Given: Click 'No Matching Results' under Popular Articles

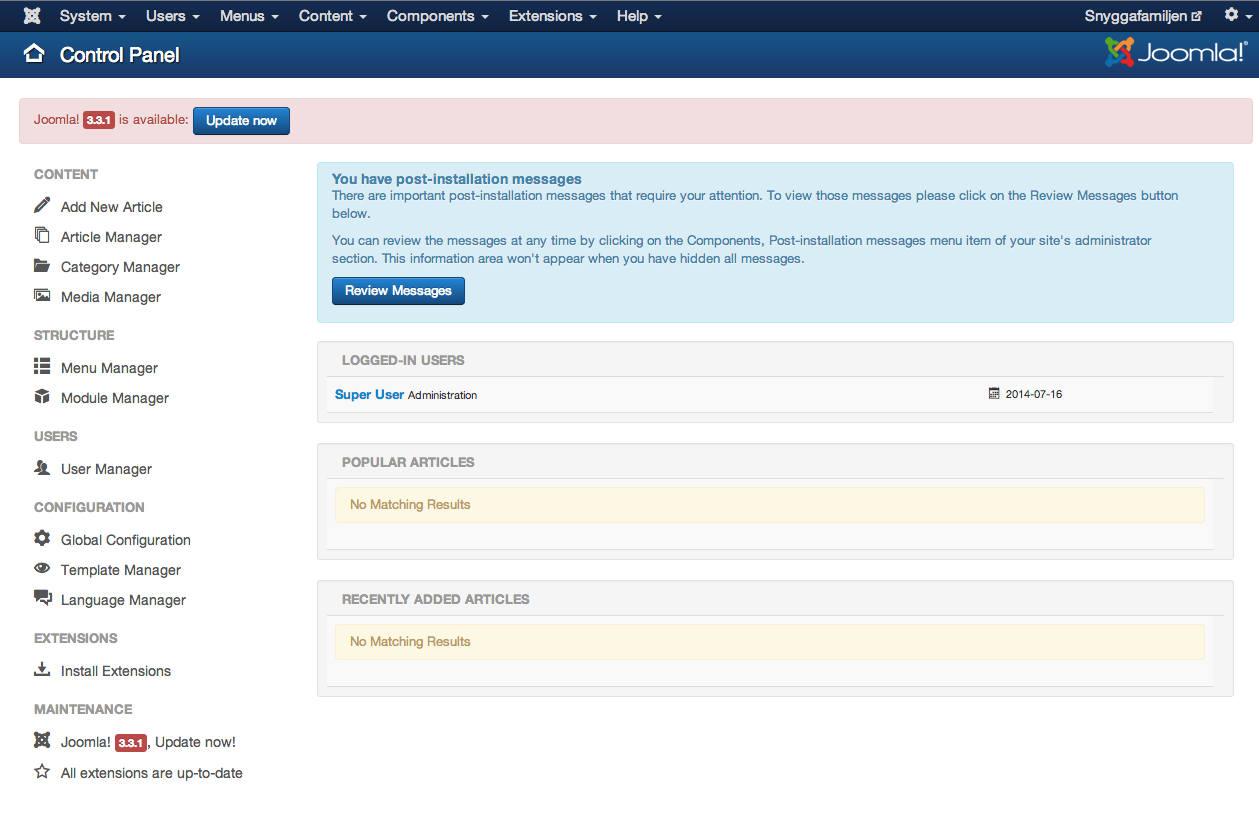Looking at the screenshot, I should click(x=410, y=505).
